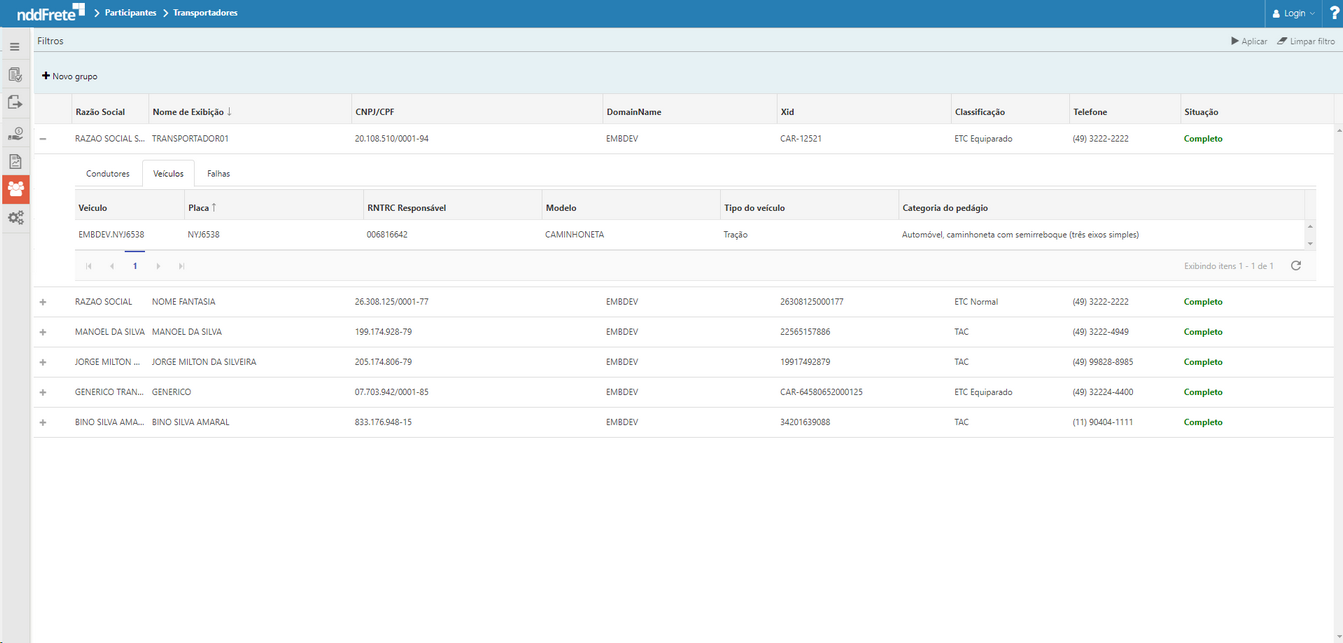
Task: Expand the BINO SILVA AMARAL row
Action: pyautogui.click(x=43, y=422)
